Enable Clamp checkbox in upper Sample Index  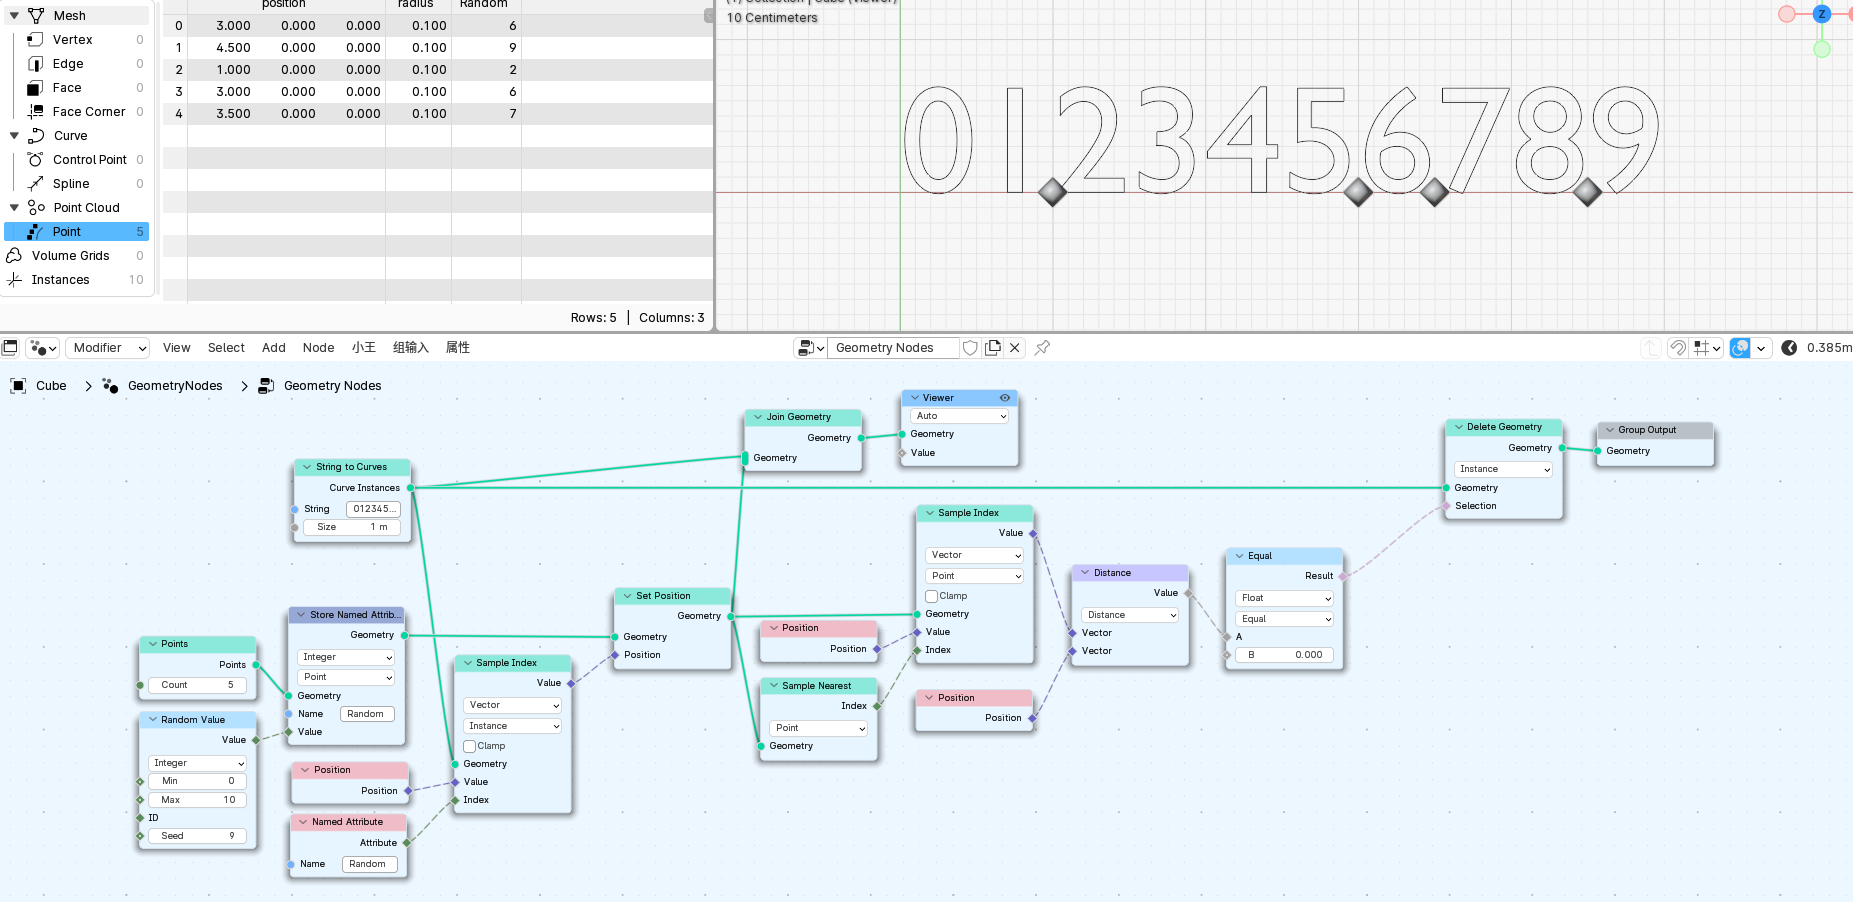pos(931,596)
